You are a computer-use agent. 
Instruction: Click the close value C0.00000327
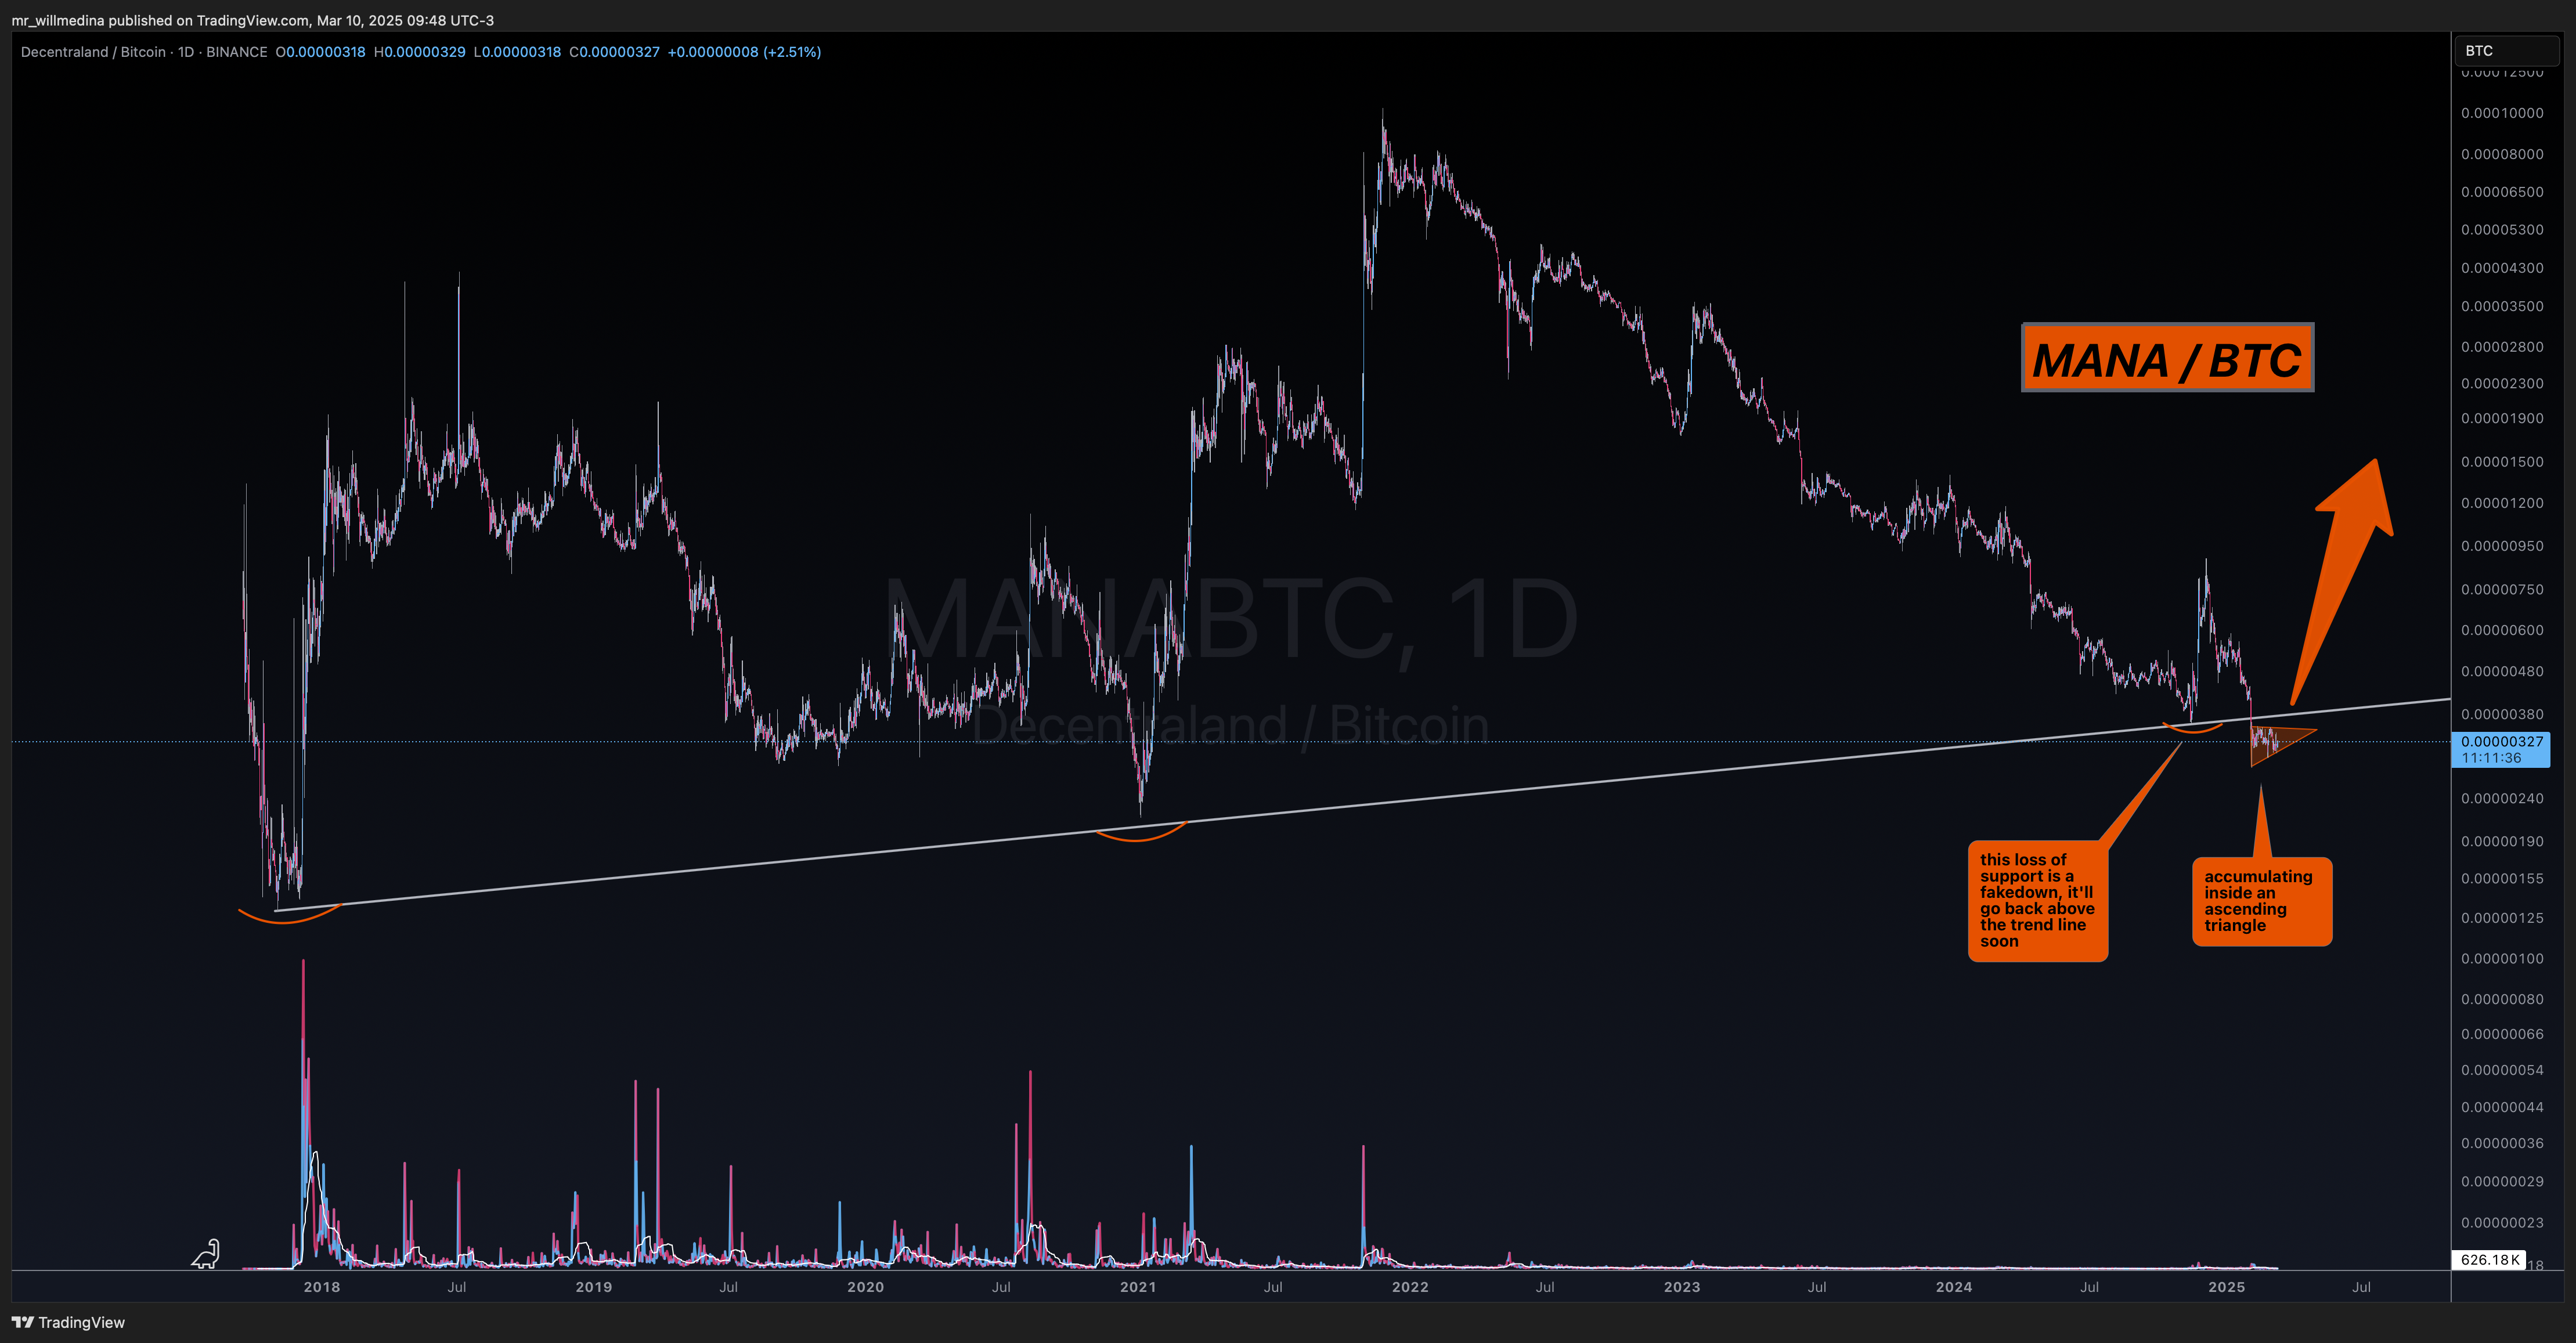614,52
